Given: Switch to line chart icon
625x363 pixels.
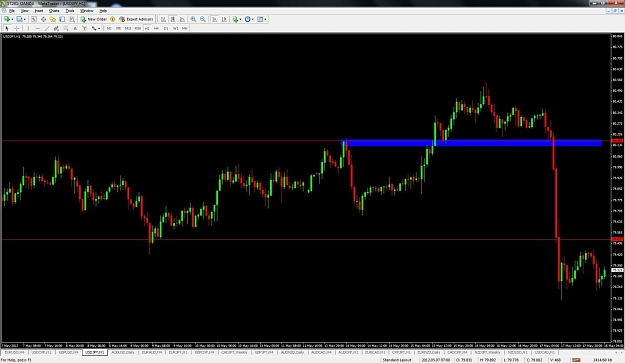Looking at the screenshot, I should pyautogui.click(x=183, y=19).
